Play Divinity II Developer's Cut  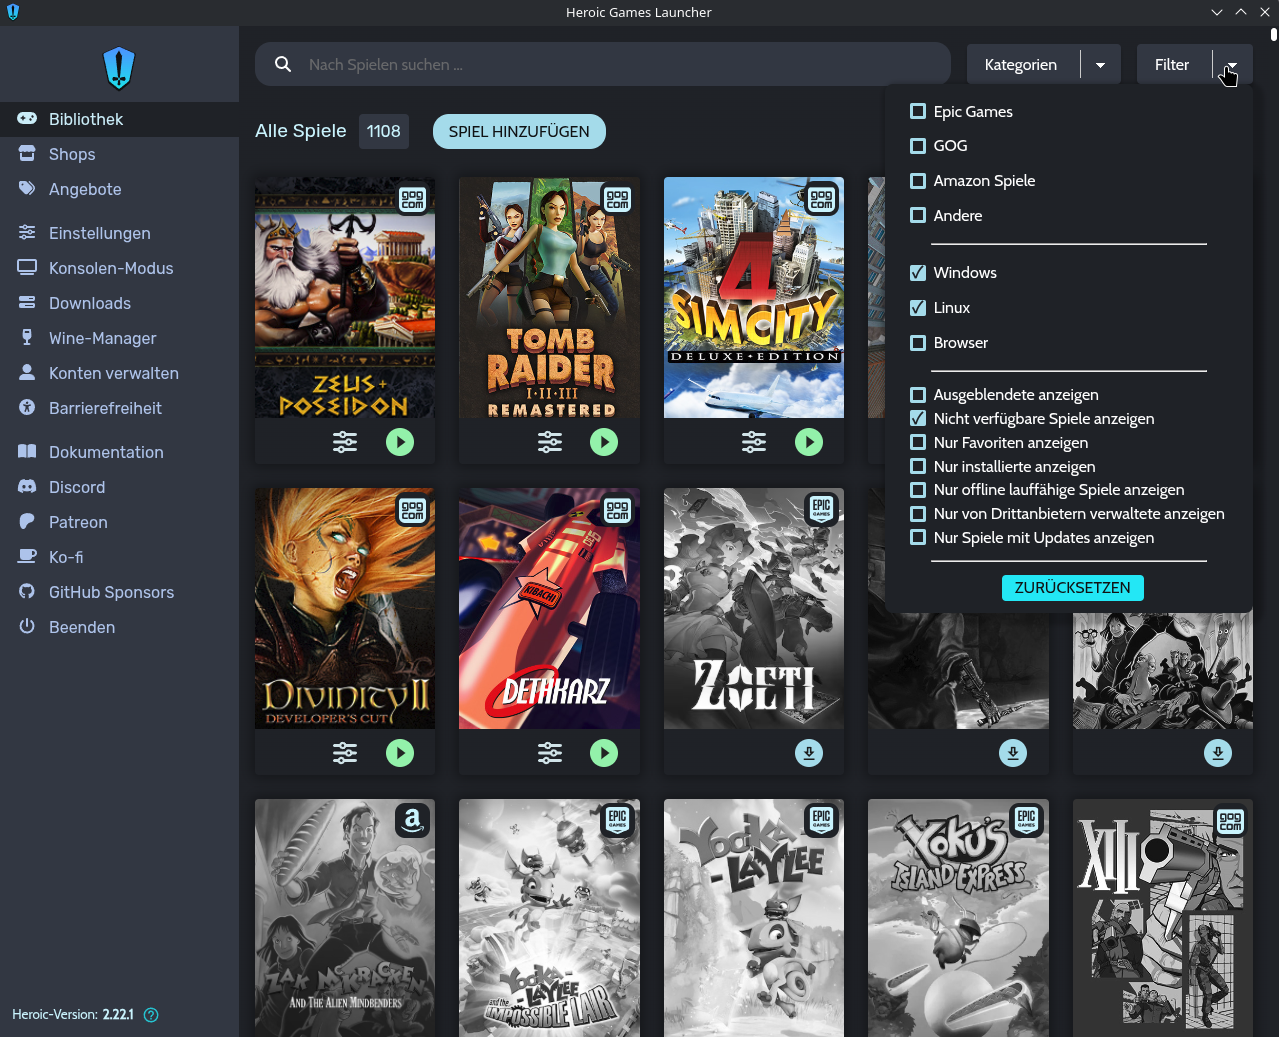tap(400, 753)
